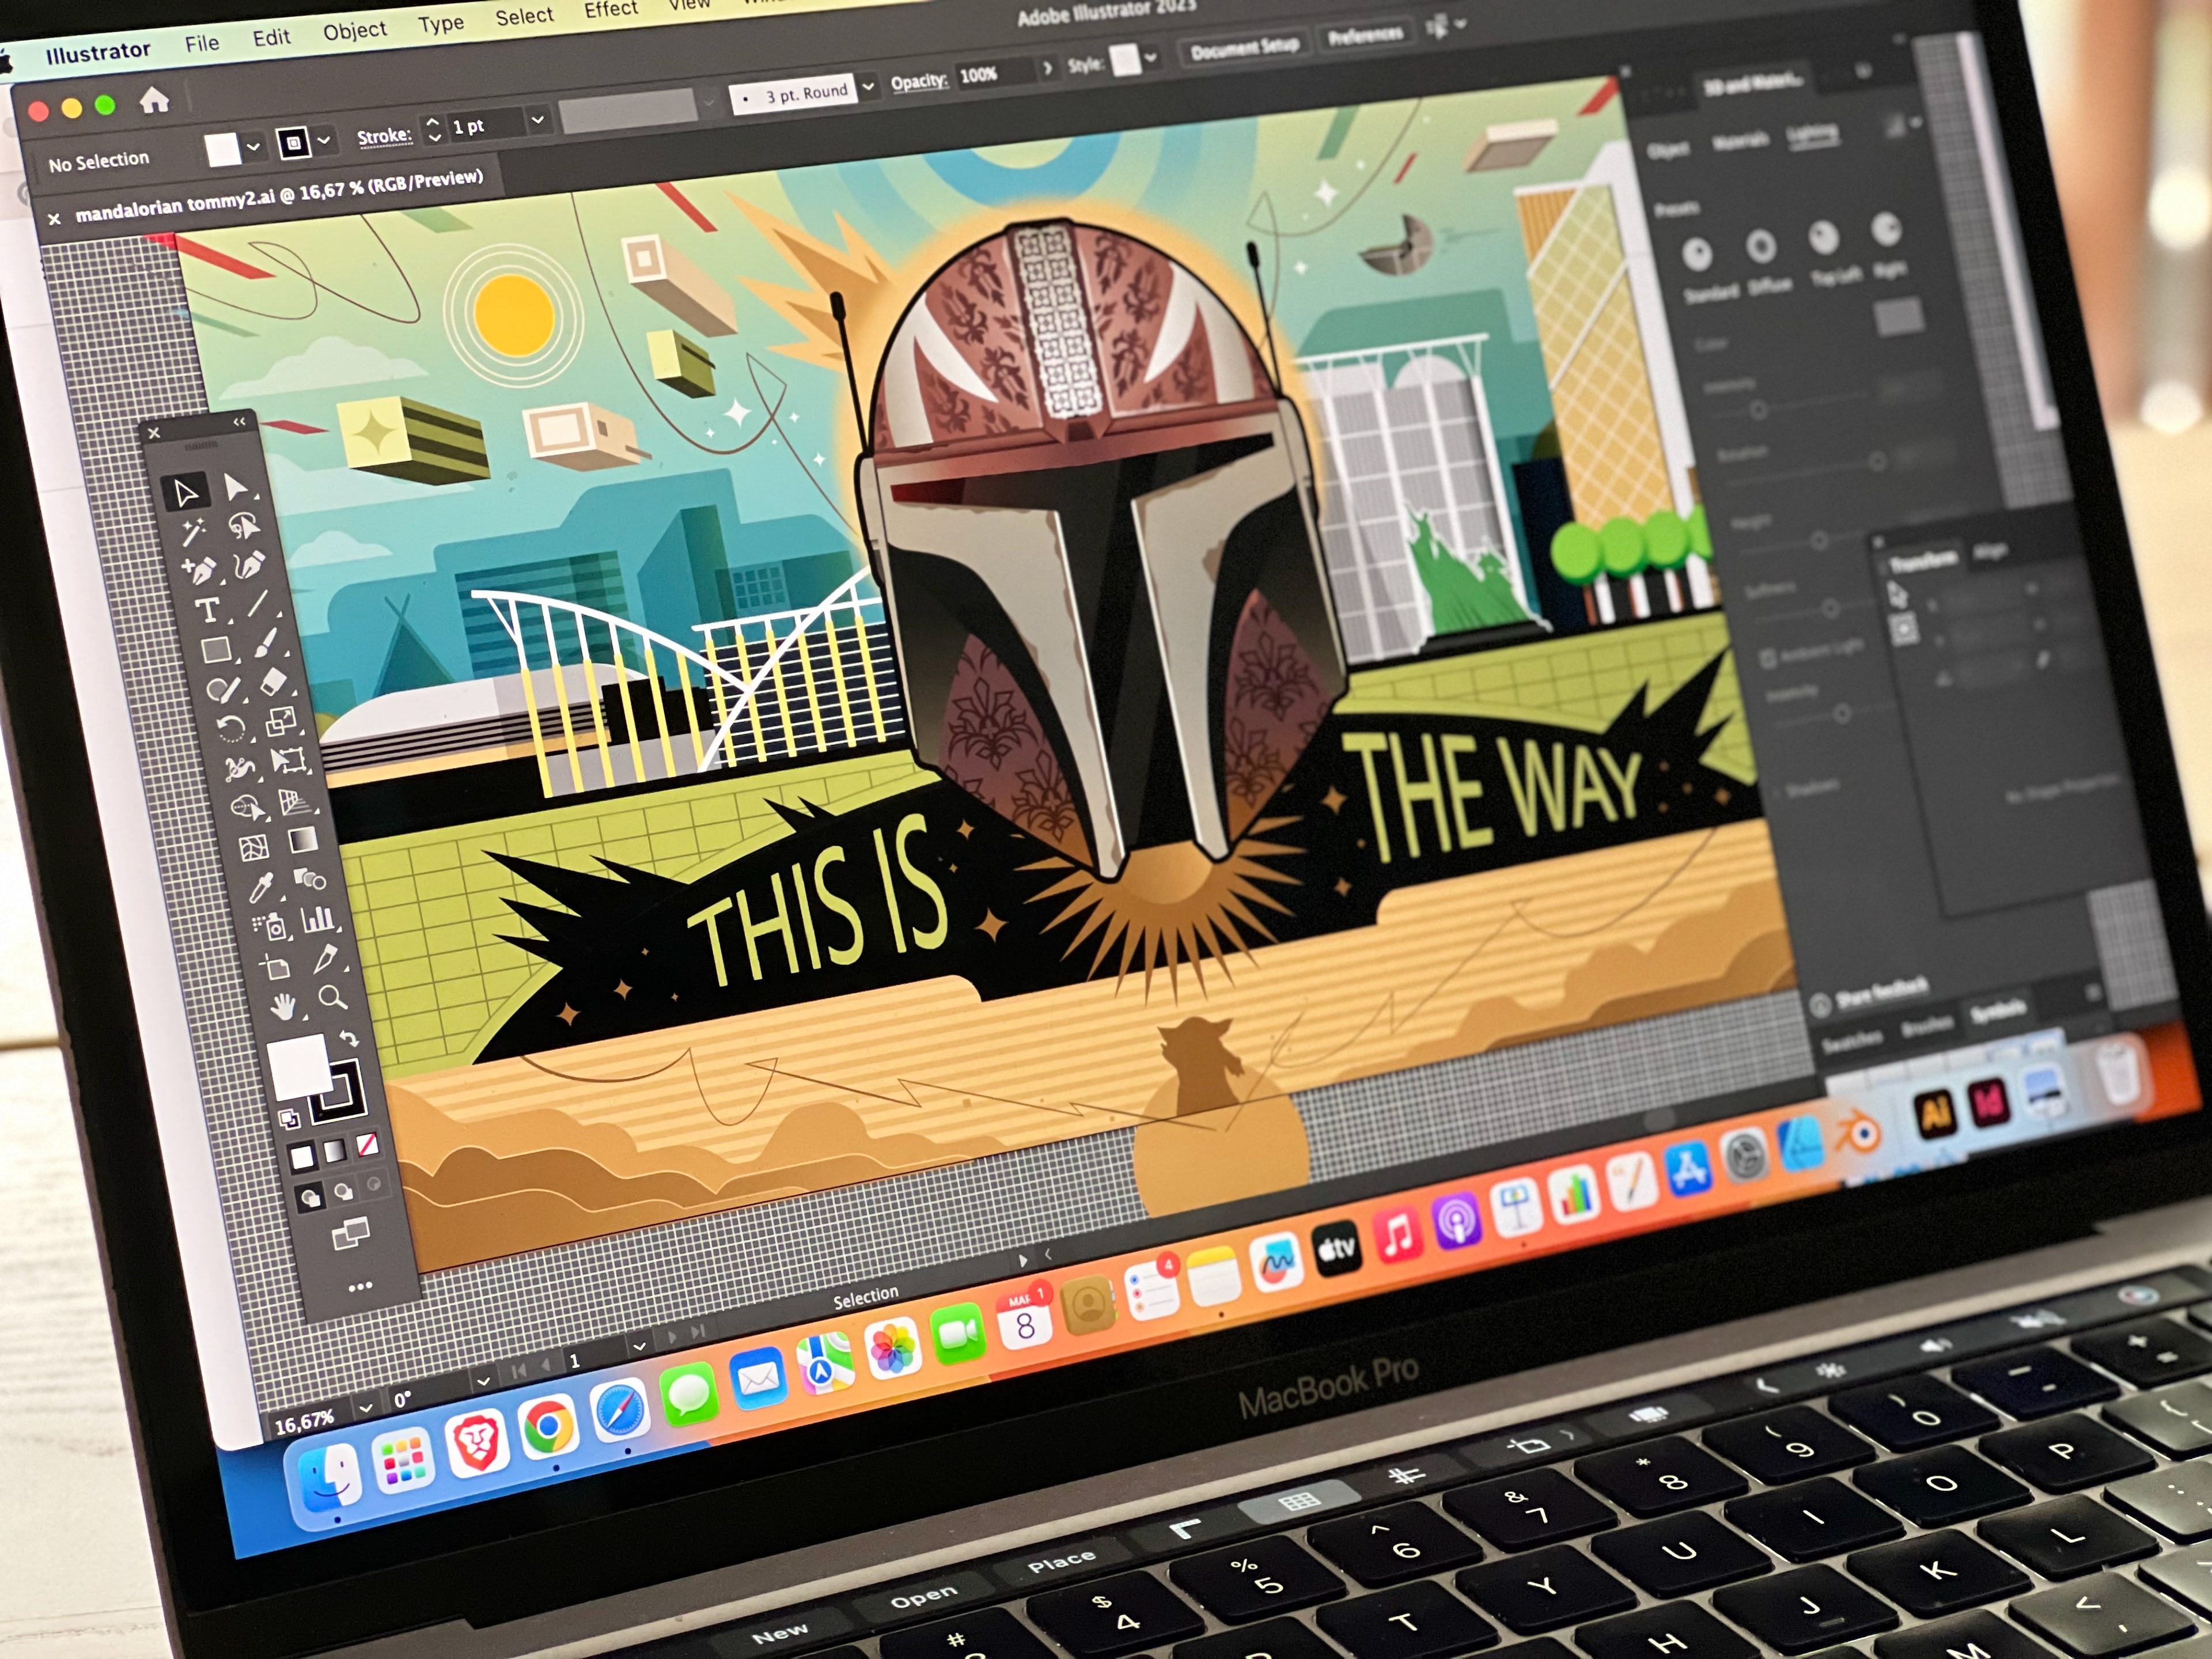Open the Type menu
The image size is (2212, 1659).
click(x=441, y=23)
